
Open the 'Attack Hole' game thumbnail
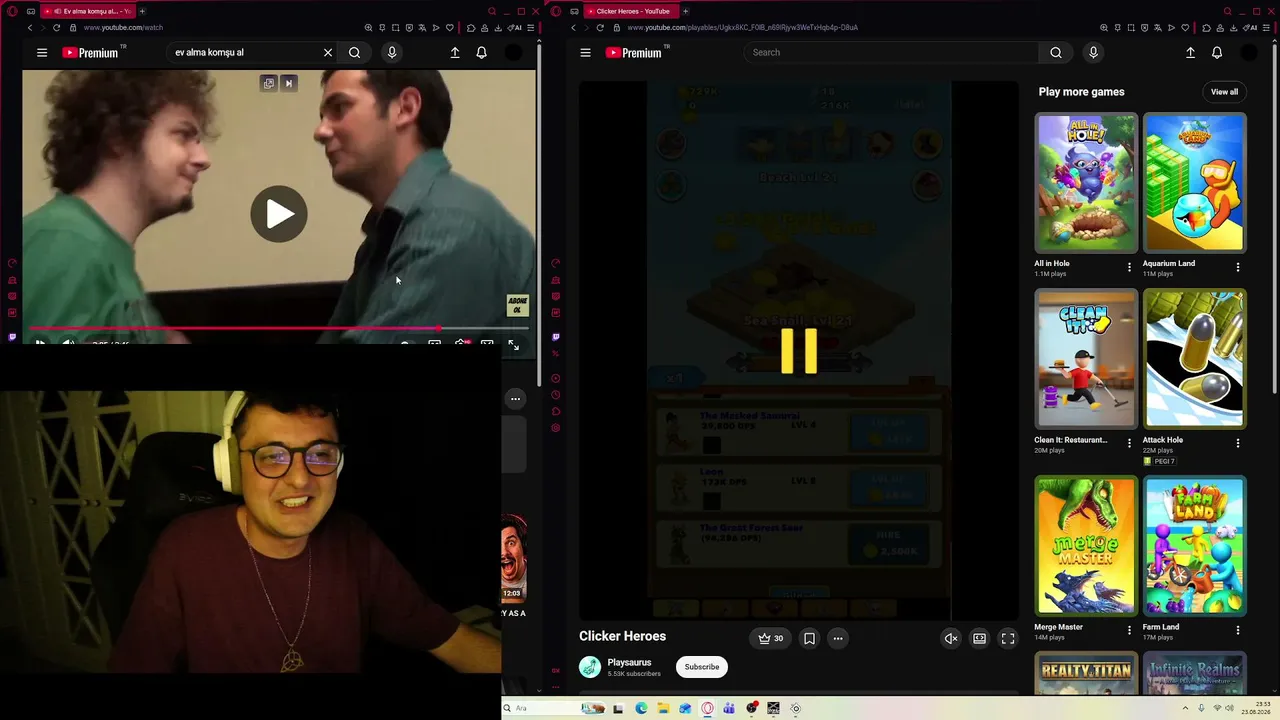tap(1195, 358)
